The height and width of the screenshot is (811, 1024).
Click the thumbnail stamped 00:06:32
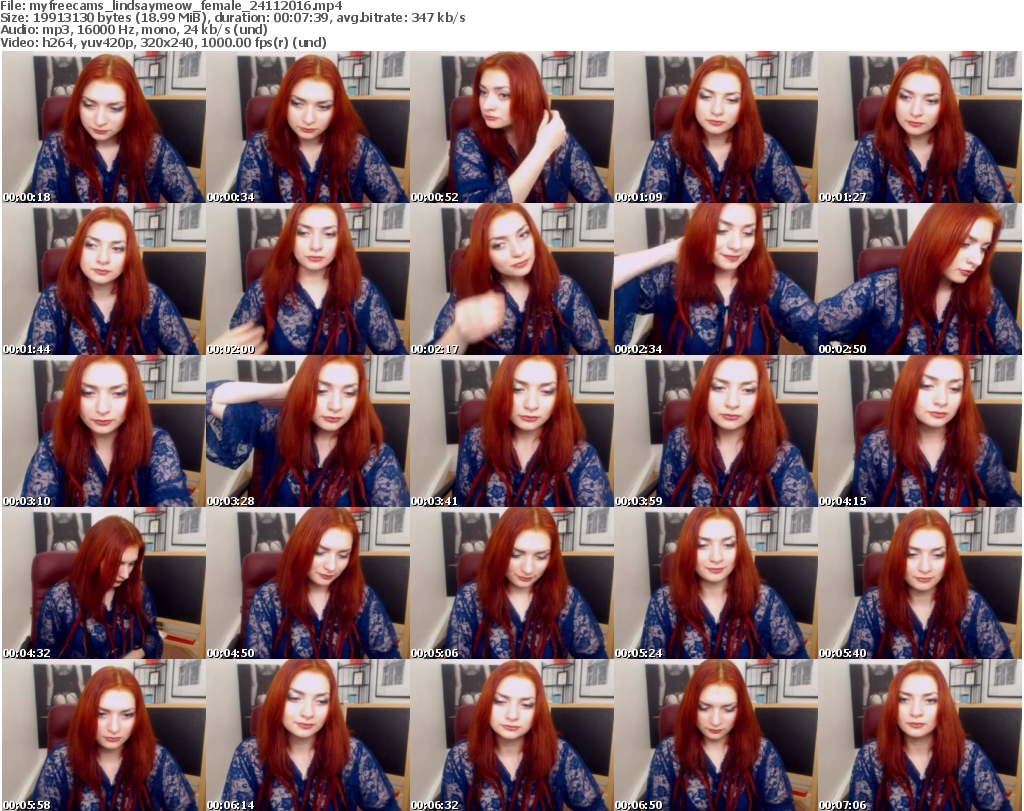click(511, 735)
